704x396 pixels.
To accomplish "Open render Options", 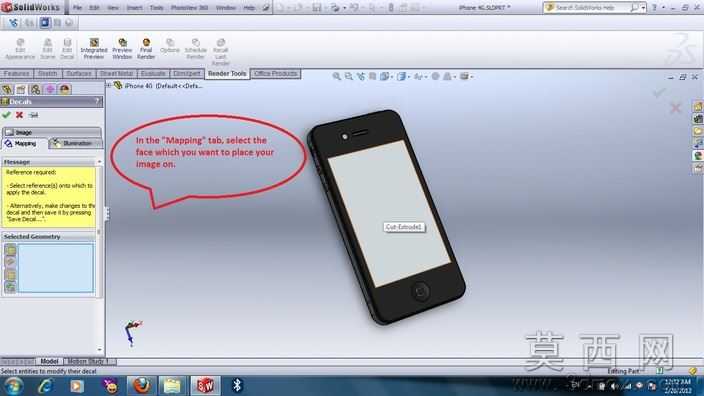I will tap(170, 46).
